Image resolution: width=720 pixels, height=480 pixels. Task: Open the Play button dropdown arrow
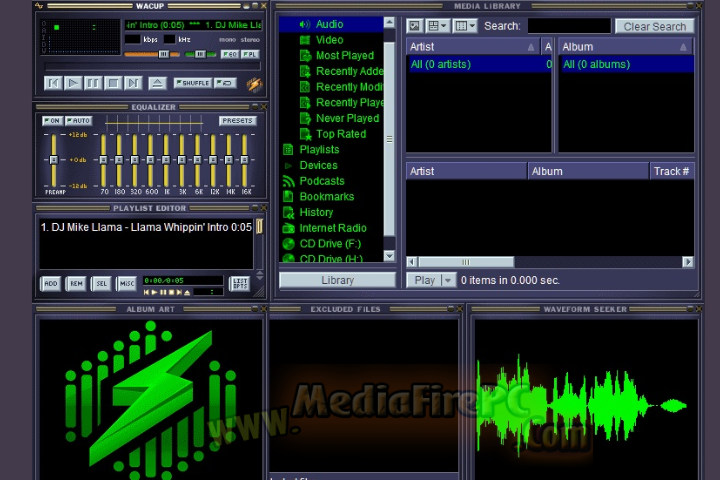click(448, 280)
